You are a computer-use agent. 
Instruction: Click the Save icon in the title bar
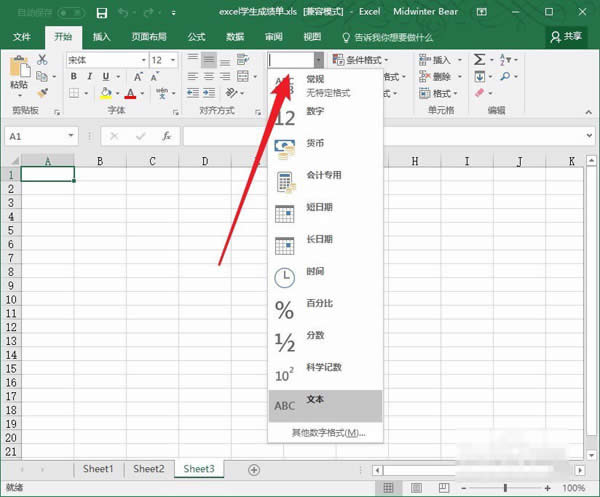(x=103, y=12)
